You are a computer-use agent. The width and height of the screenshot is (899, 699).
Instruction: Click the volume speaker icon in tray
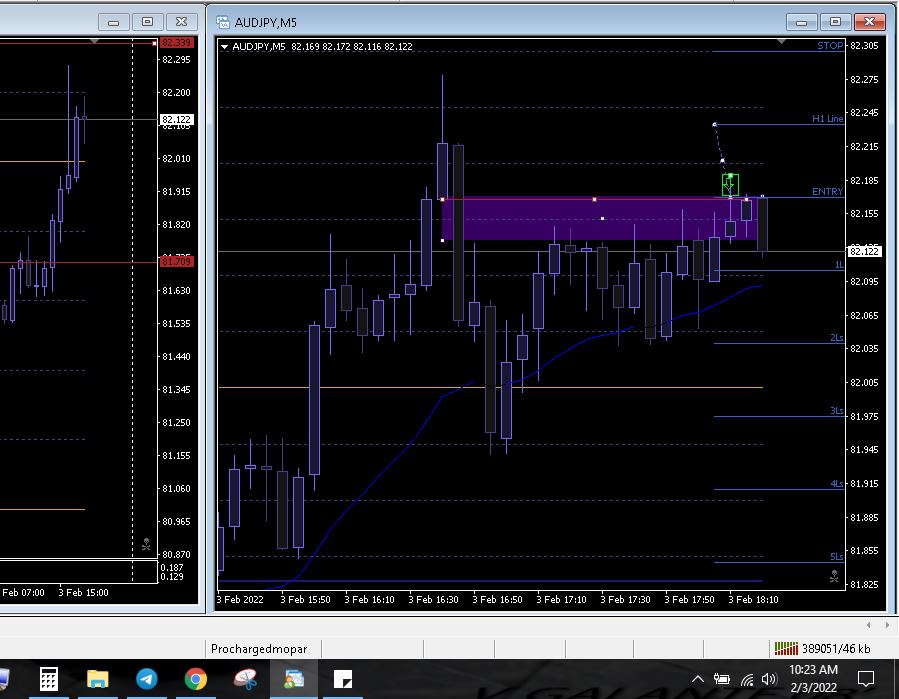768,679
